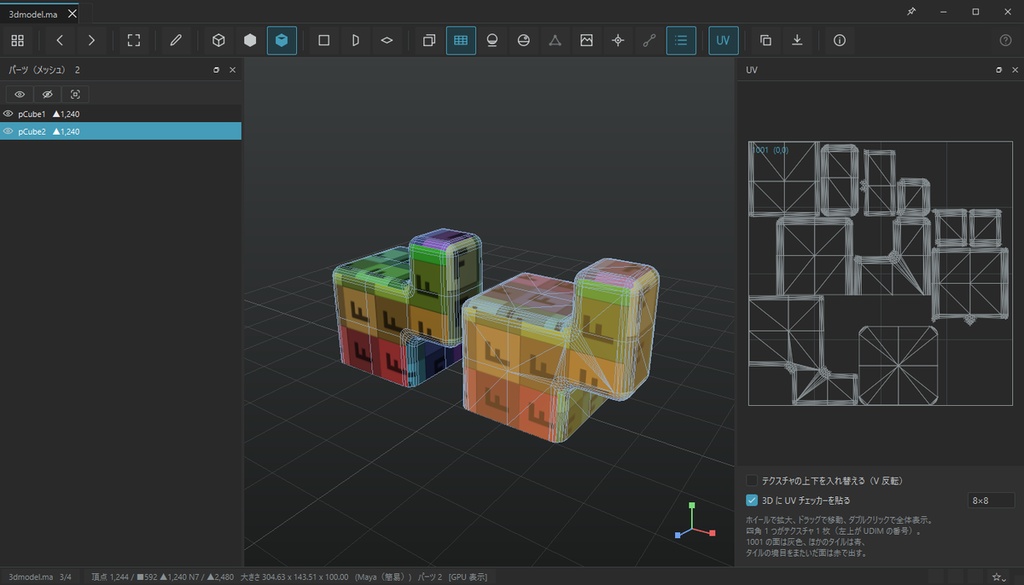Click the '3dmodel.ma 3/4' status bar text
1024x585 pixels.
point(40,577)
